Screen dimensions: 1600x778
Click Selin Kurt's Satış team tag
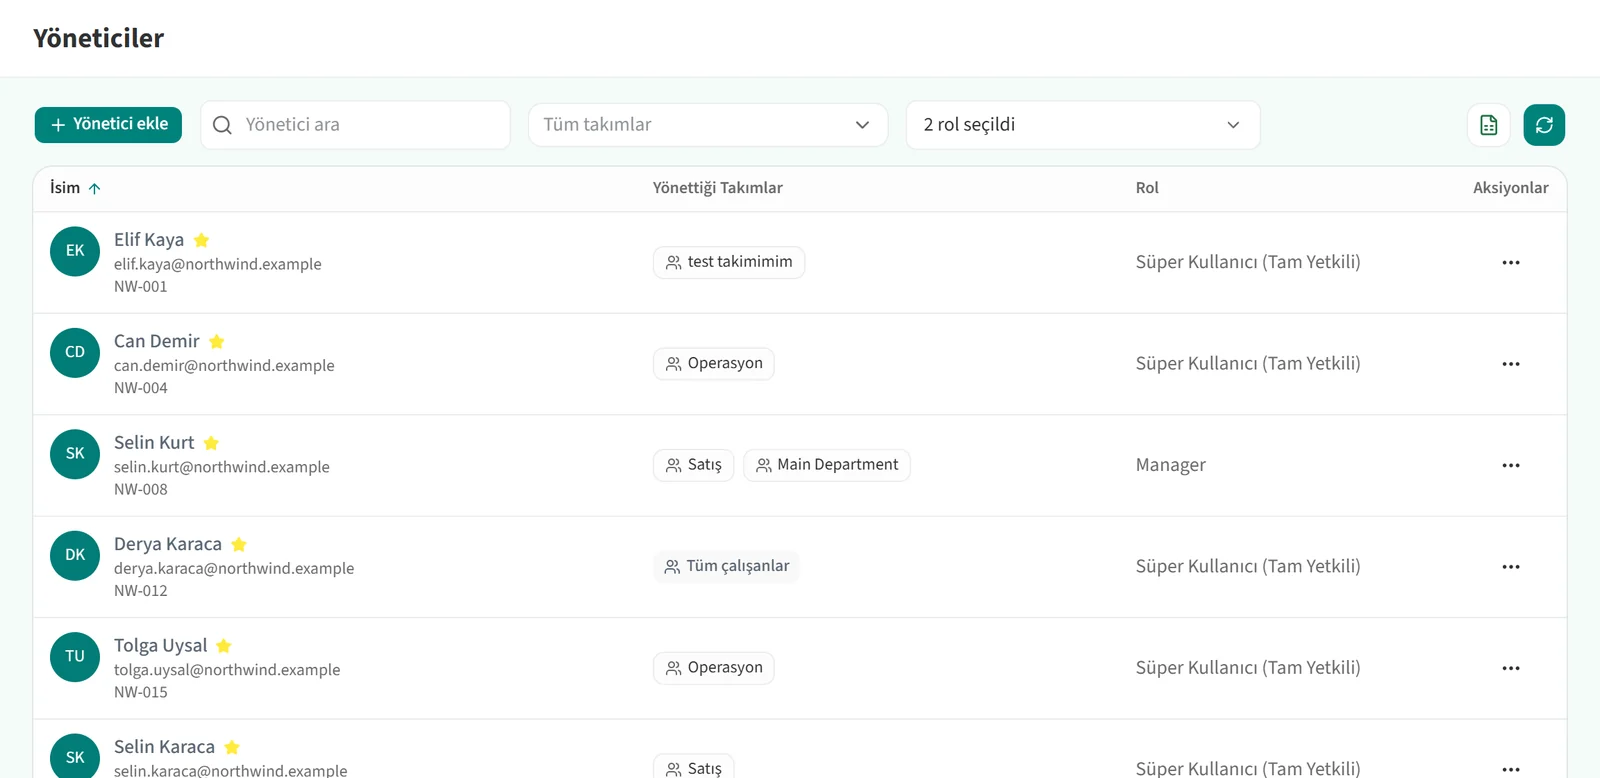(694, 465)
